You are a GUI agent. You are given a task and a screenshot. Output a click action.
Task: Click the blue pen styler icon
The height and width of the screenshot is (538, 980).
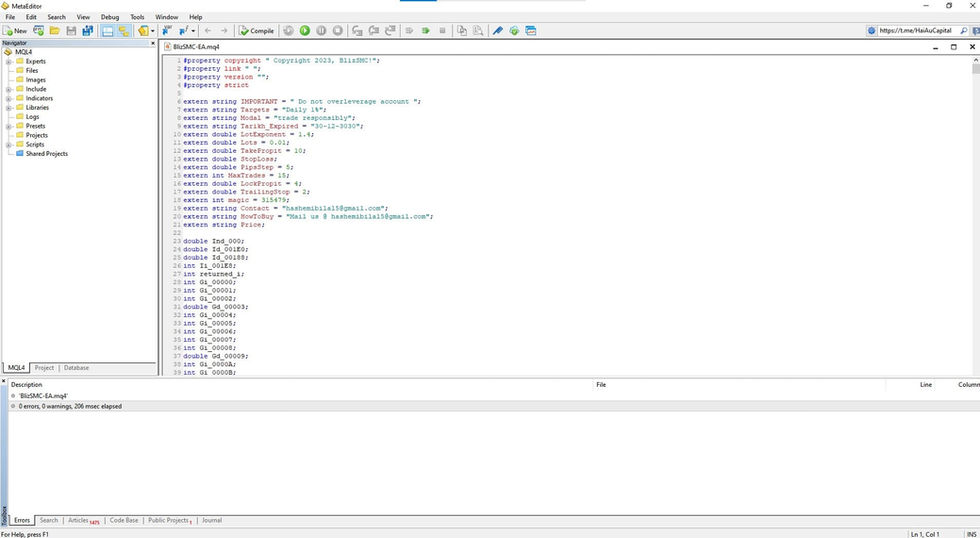point(498,31)
